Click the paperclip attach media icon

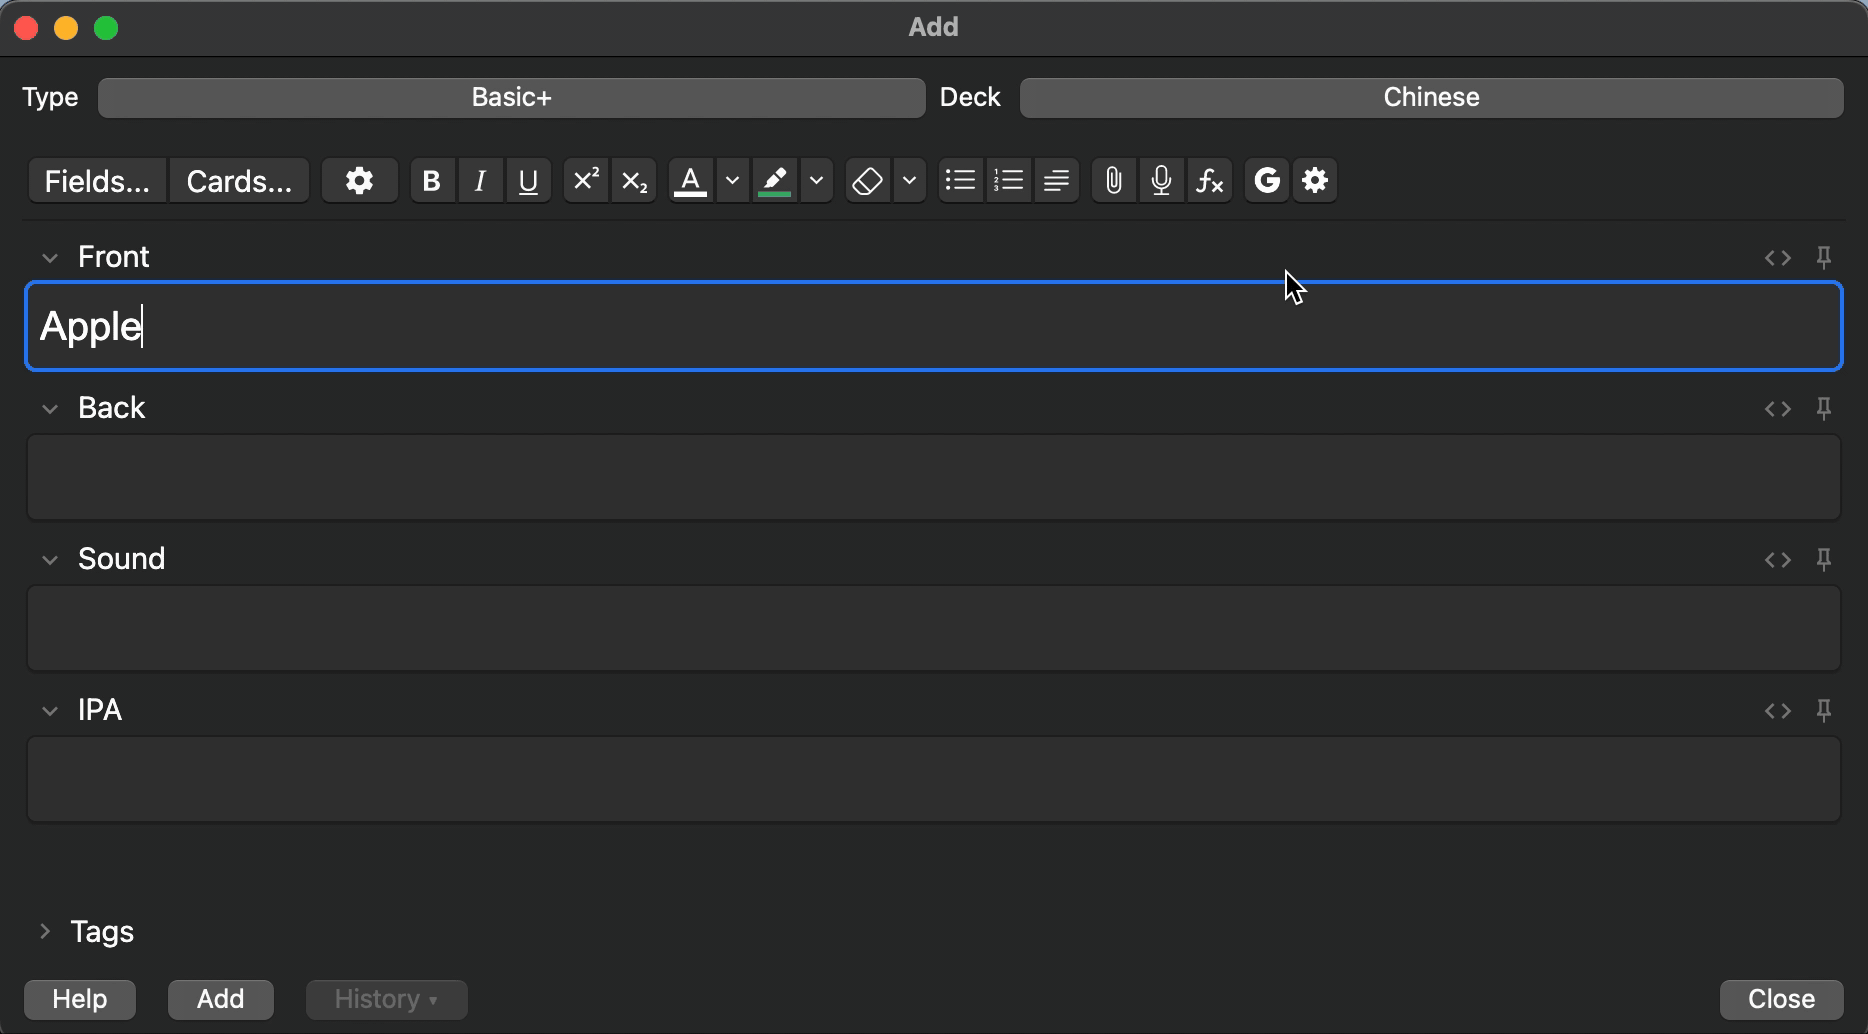coord(1113,181)
